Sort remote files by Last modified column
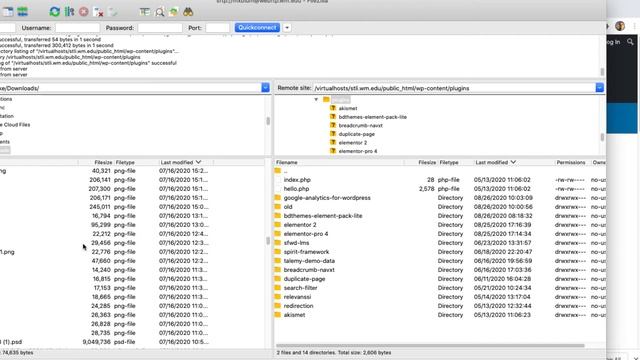The height and width of the screenshot is (360, 640). pos(513,162)
